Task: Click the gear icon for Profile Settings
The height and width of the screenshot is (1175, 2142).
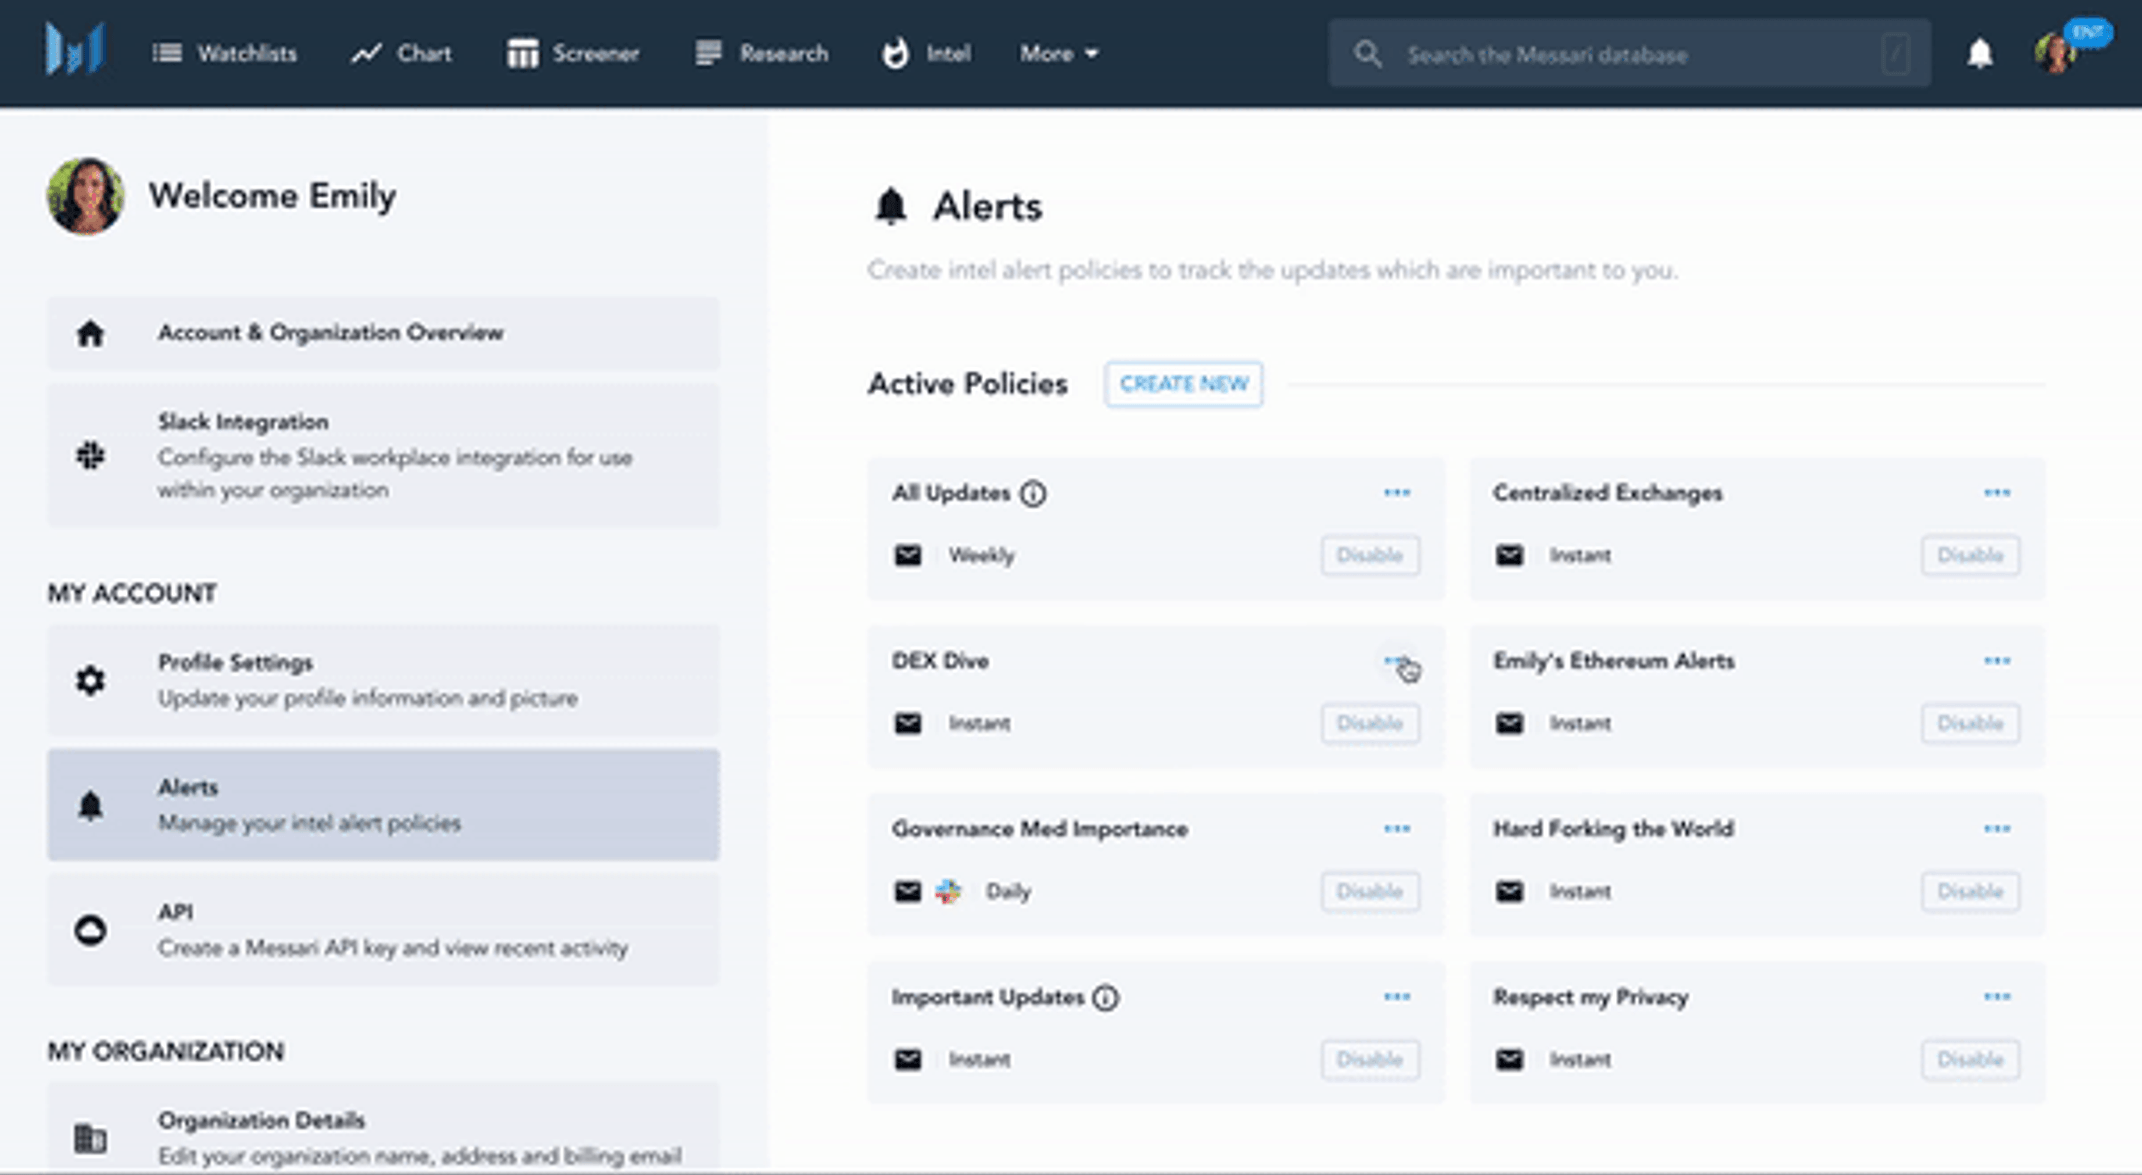Action: [90, 680]
